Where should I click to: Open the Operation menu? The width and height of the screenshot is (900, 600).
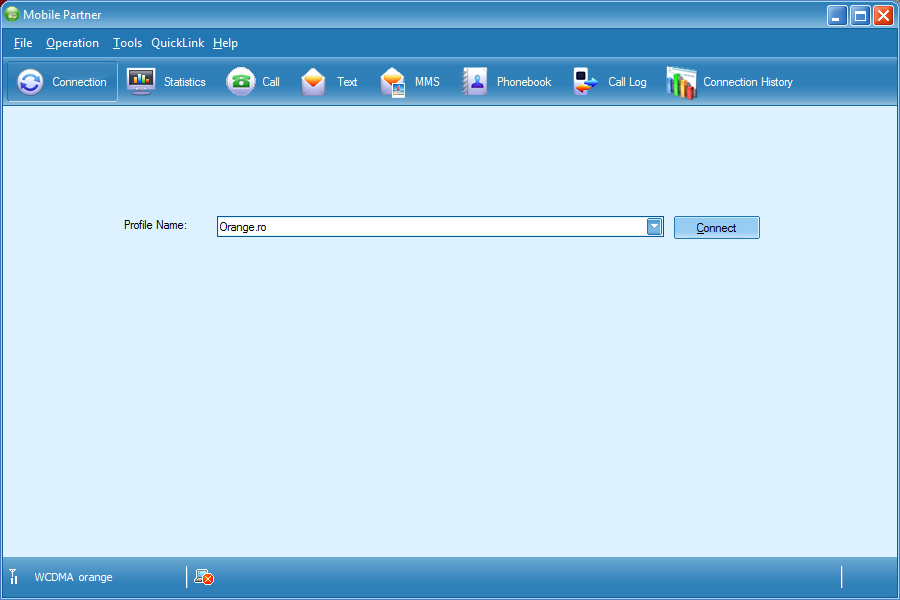tap(72, 43)
